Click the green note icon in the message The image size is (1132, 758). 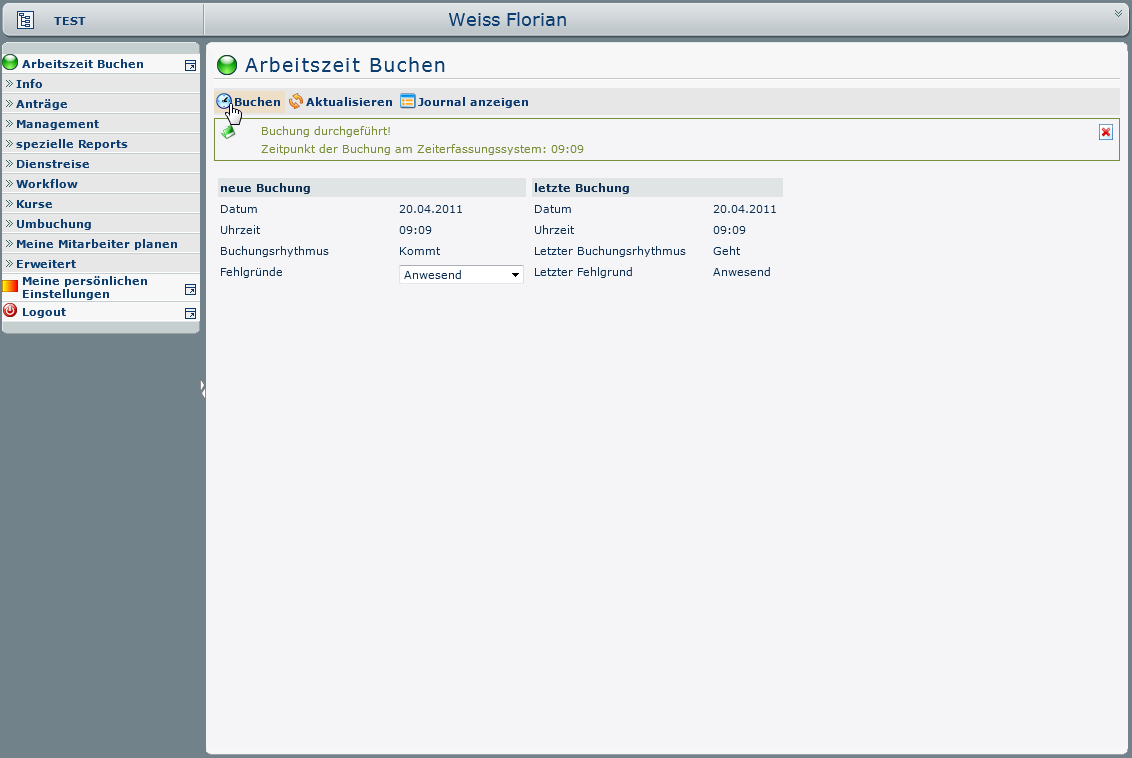click(229, 132)
